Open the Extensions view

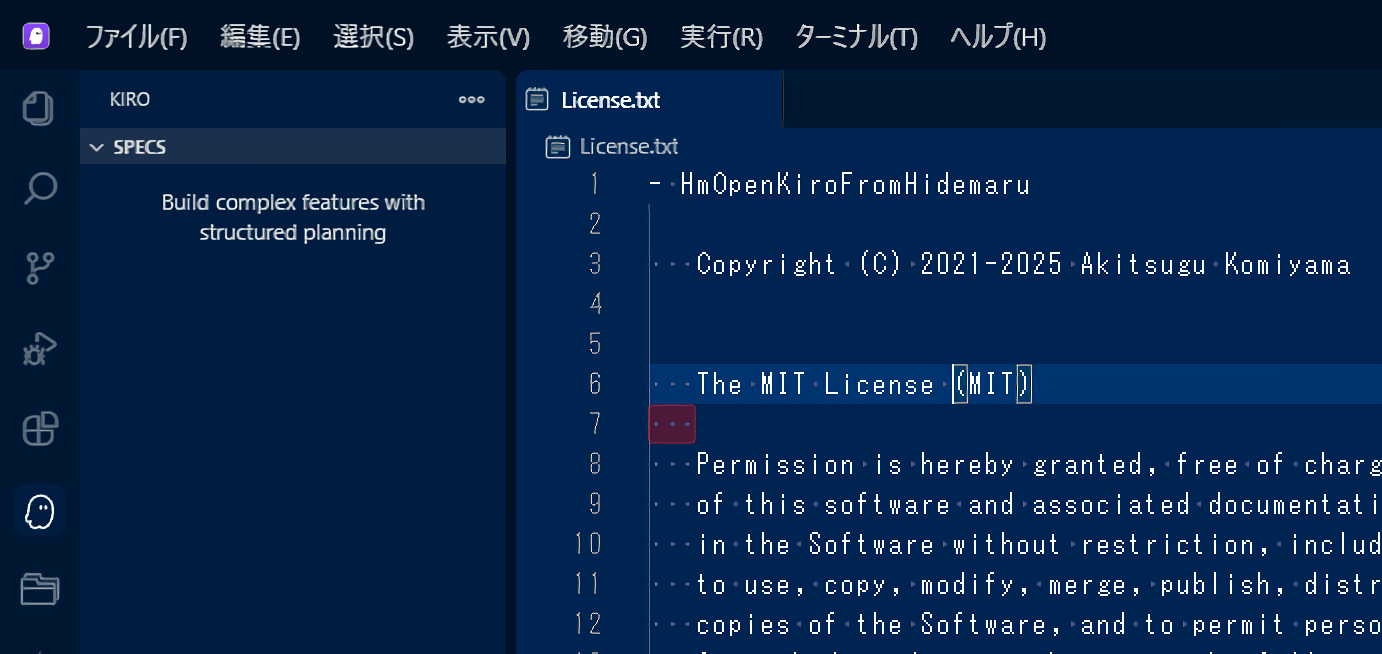coord(39,430)
